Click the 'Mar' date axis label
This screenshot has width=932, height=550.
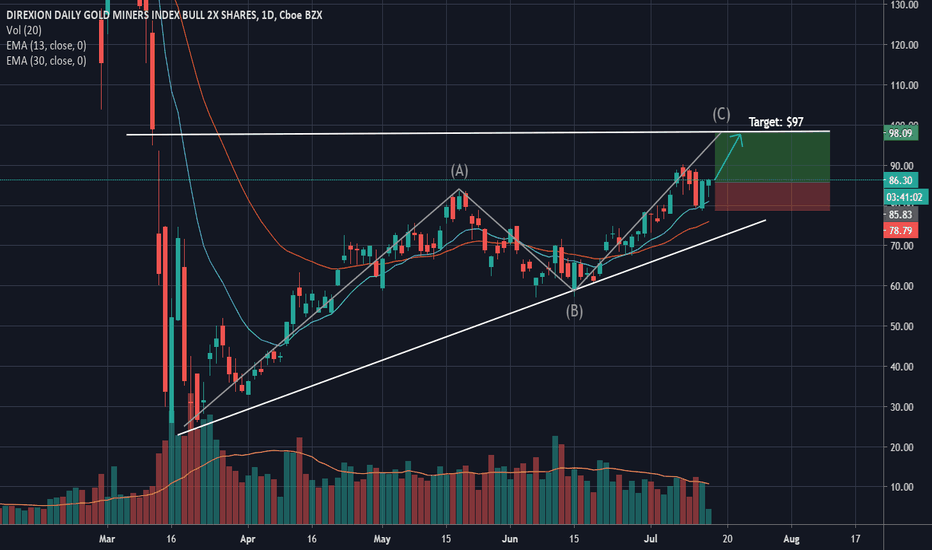107,539
